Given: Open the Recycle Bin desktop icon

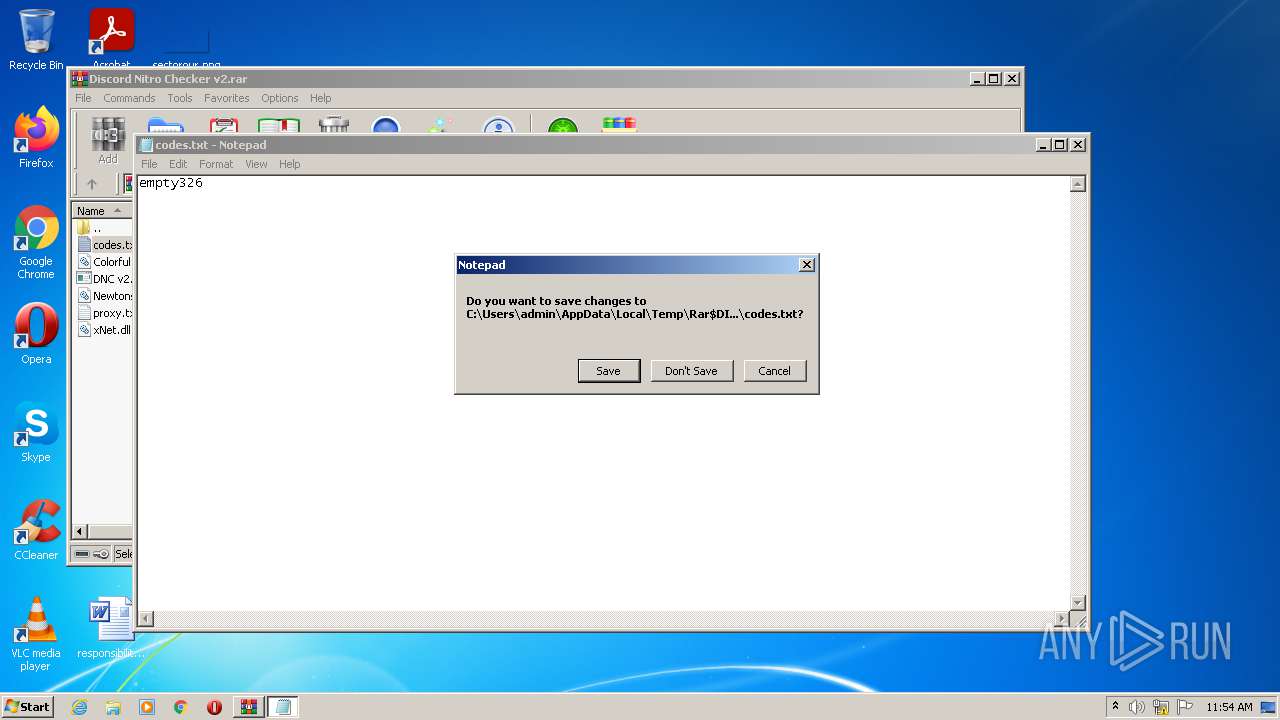Looking at the screenshot, I should [x=36, y=40].
